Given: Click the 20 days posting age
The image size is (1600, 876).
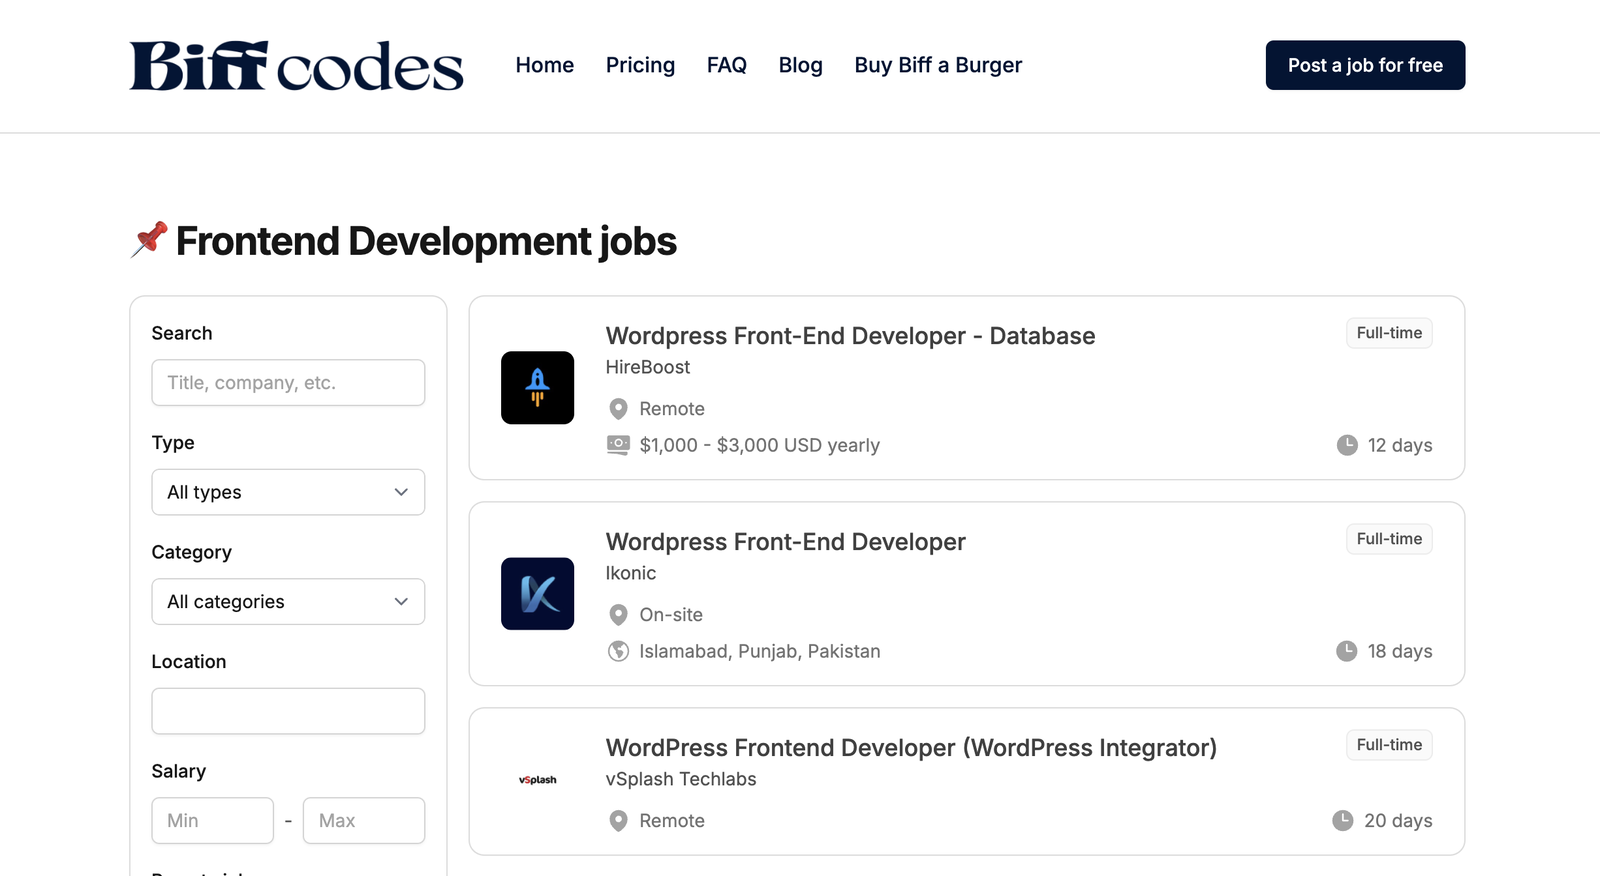Looking at the screenshot, I should coord(1398,821).
